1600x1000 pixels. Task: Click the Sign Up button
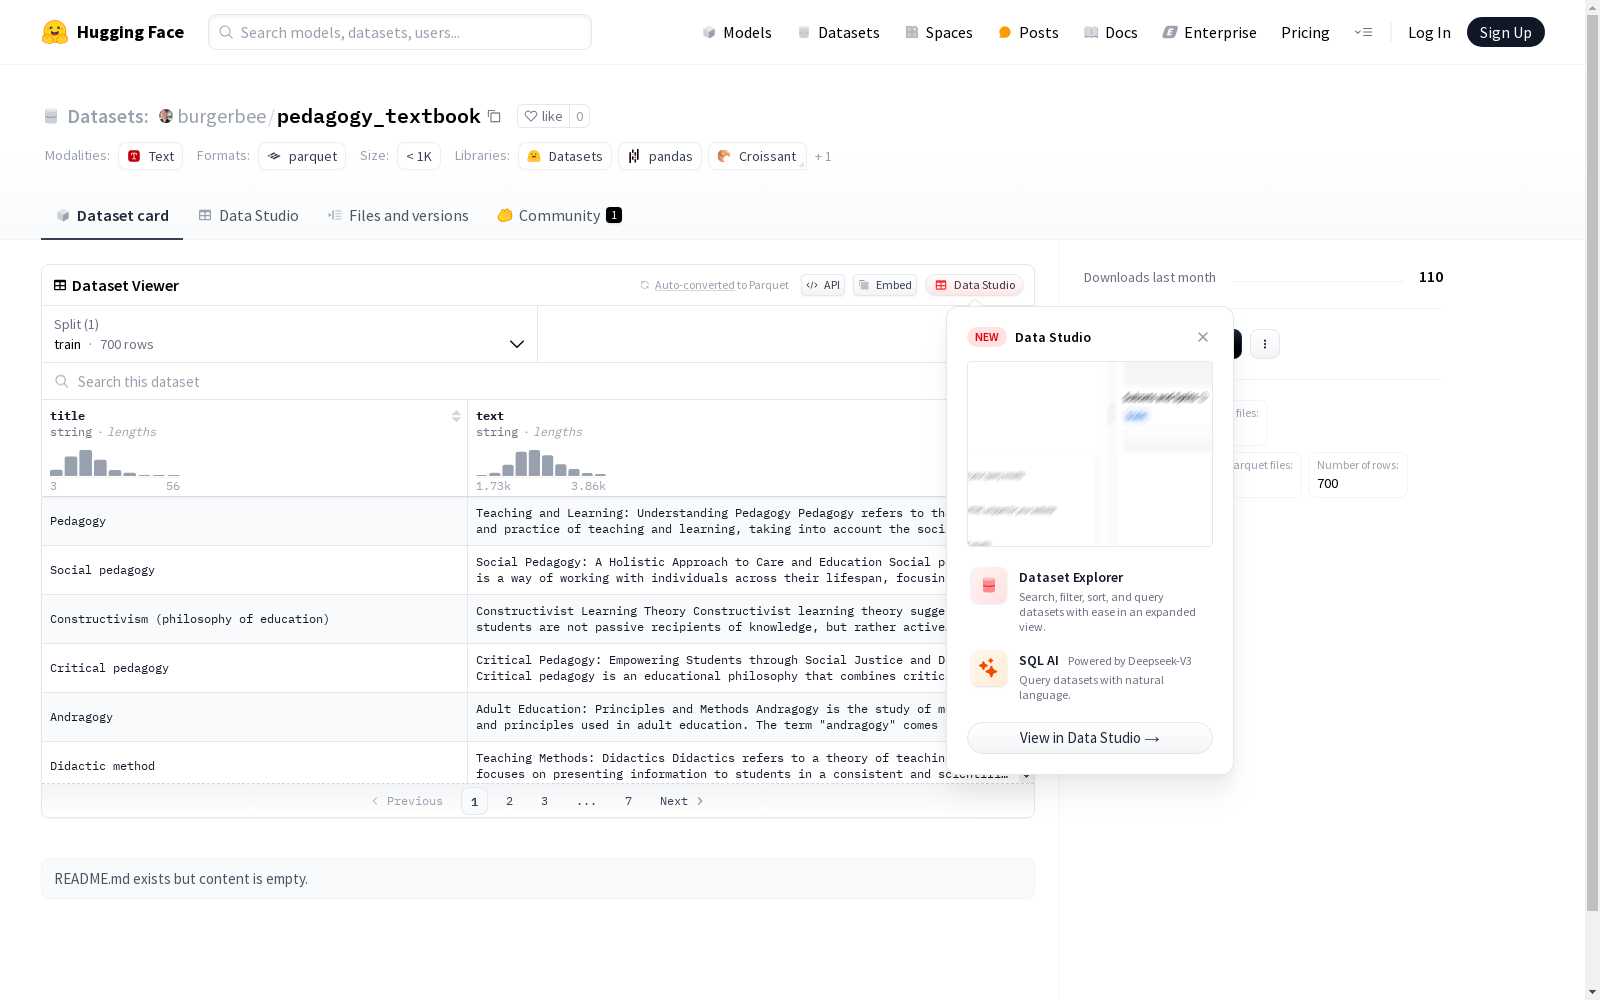pyautogui.click(x=1506, y=32)
